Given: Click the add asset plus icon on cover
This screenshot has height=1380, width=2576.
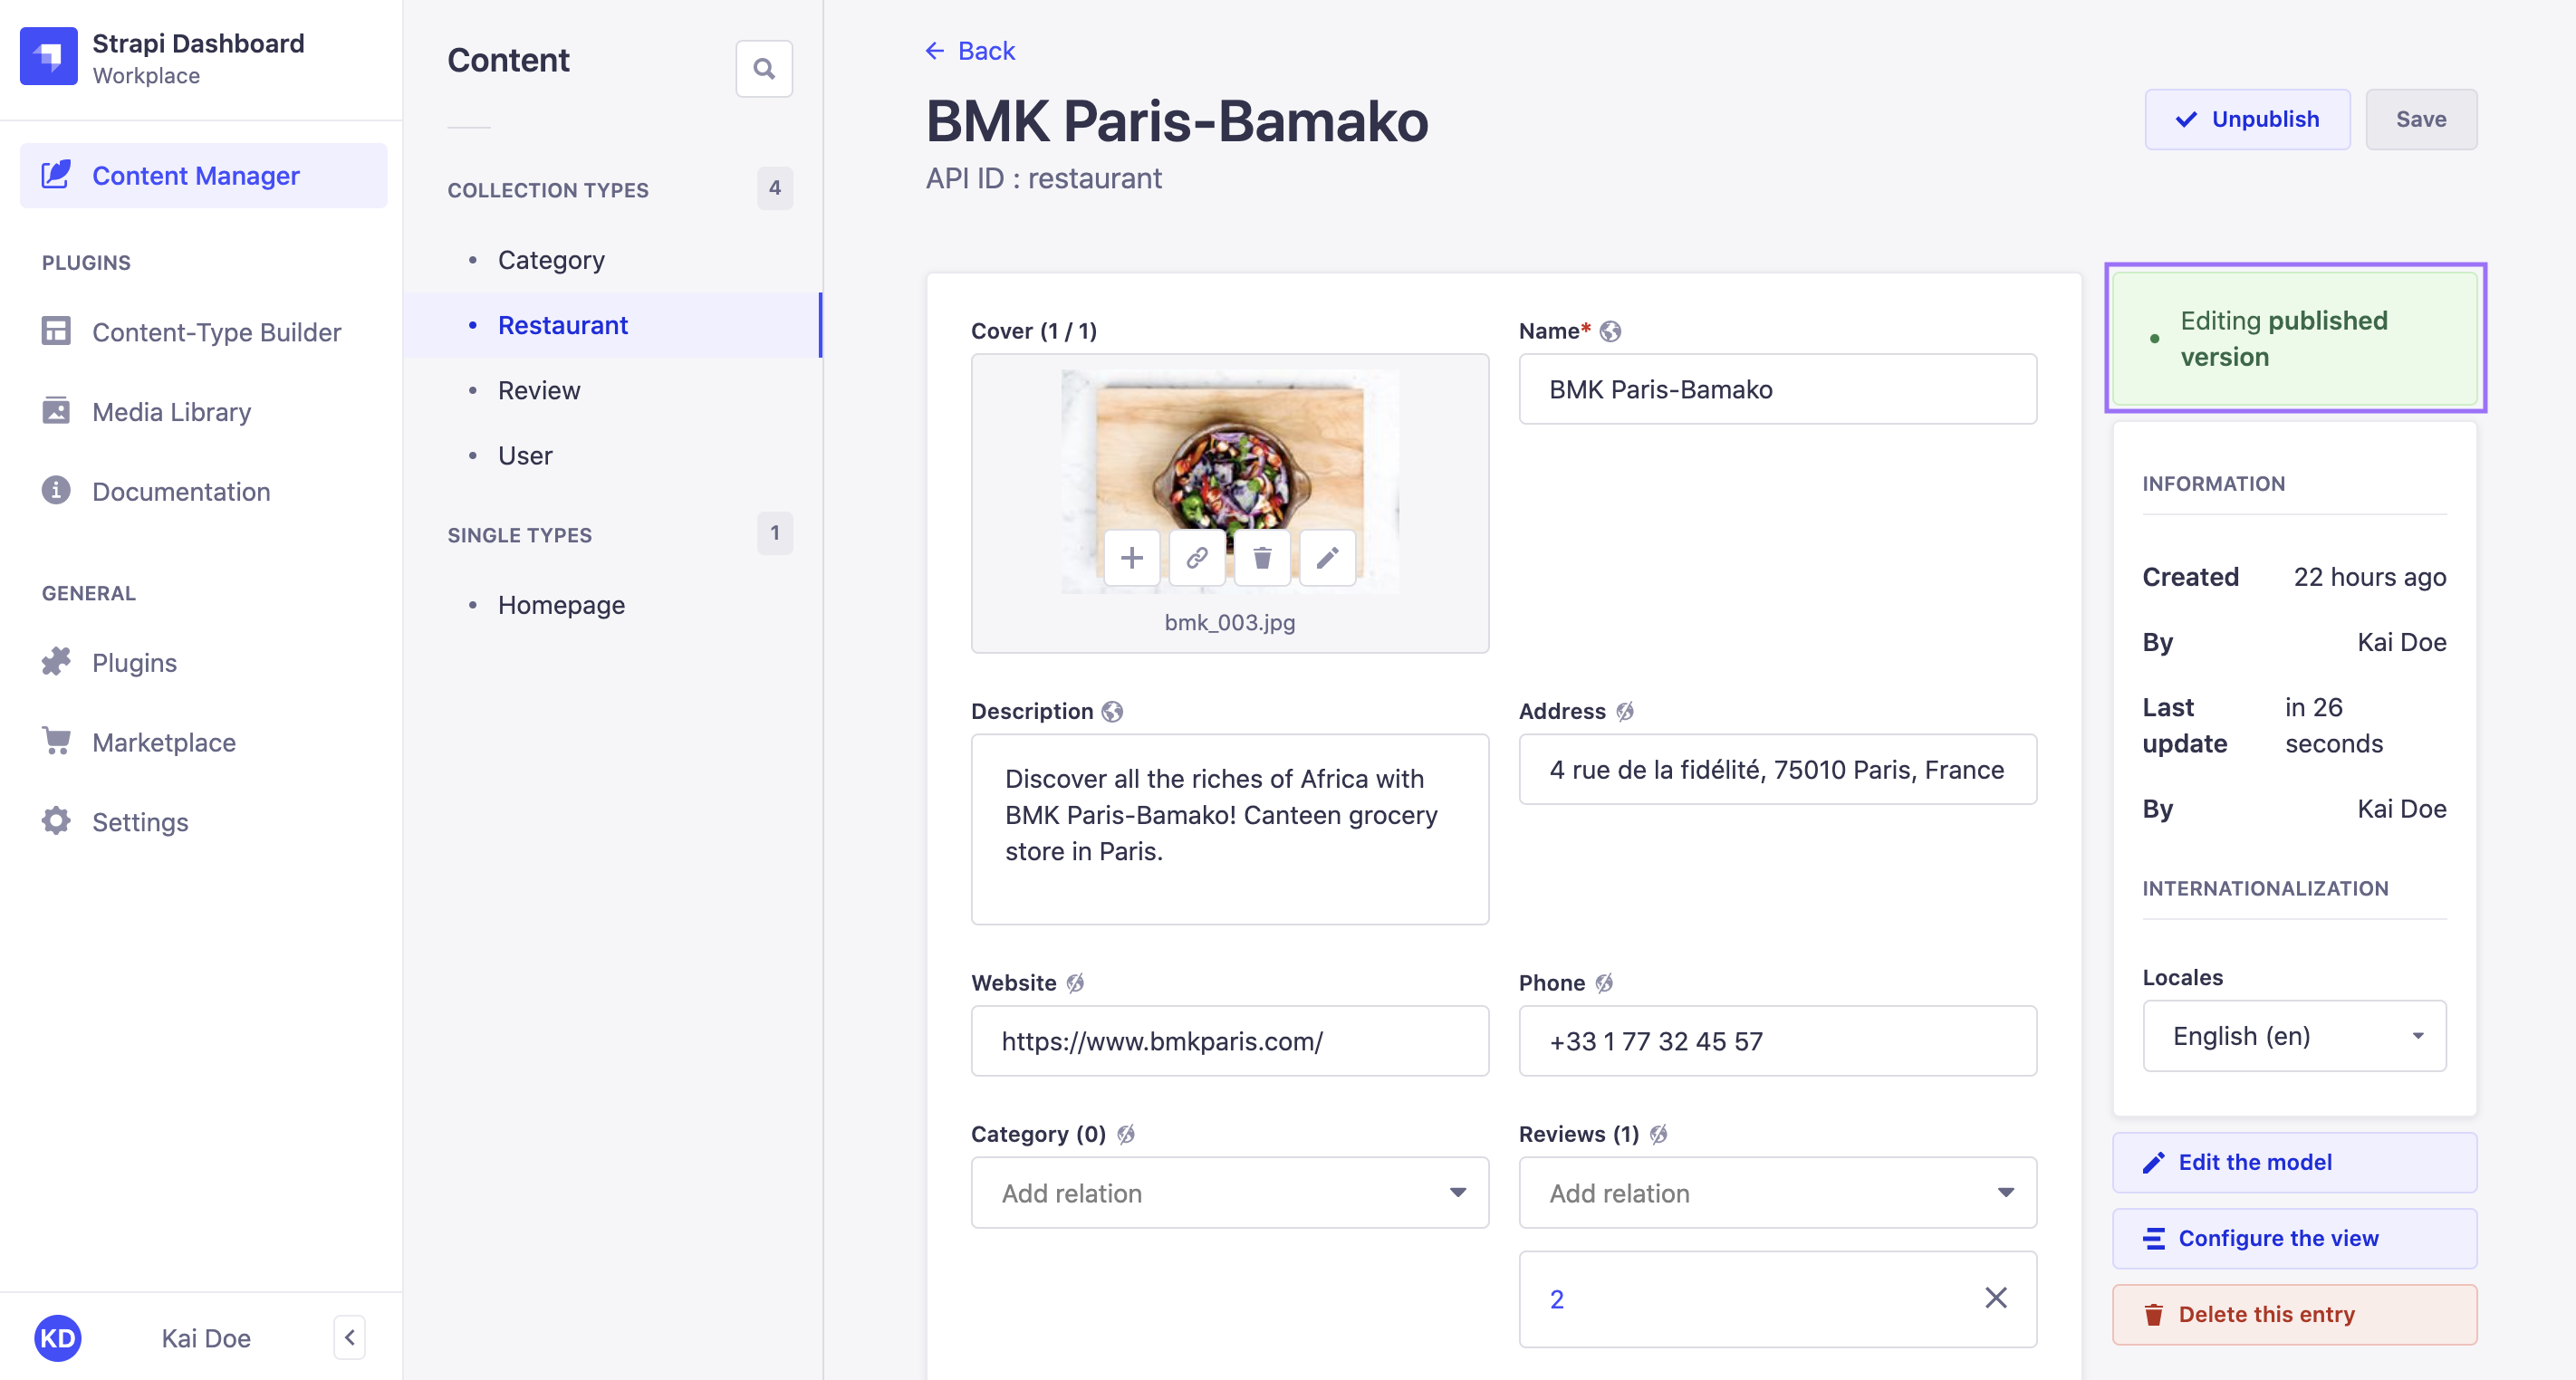Looking at the screenshot, I should [x=1131, y=557].
